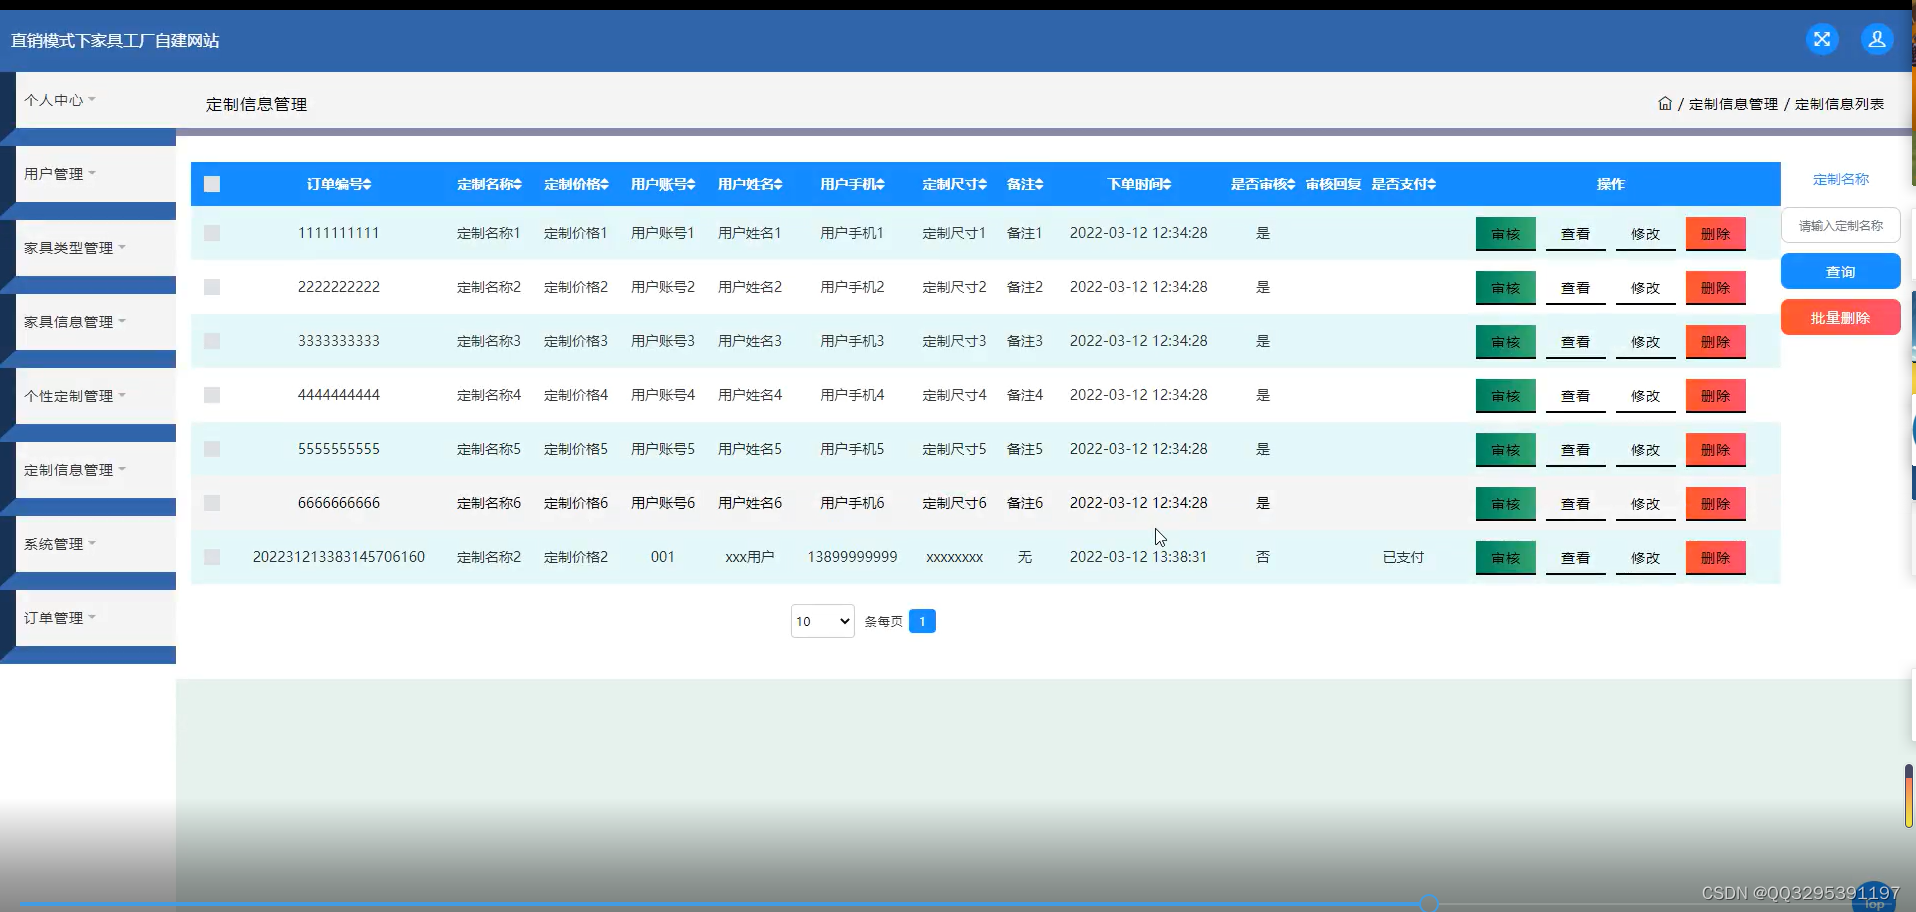Open the user profile icon in header
Screen dimensions: 1916x912
pyautogui.click(x=1877, y=40)
